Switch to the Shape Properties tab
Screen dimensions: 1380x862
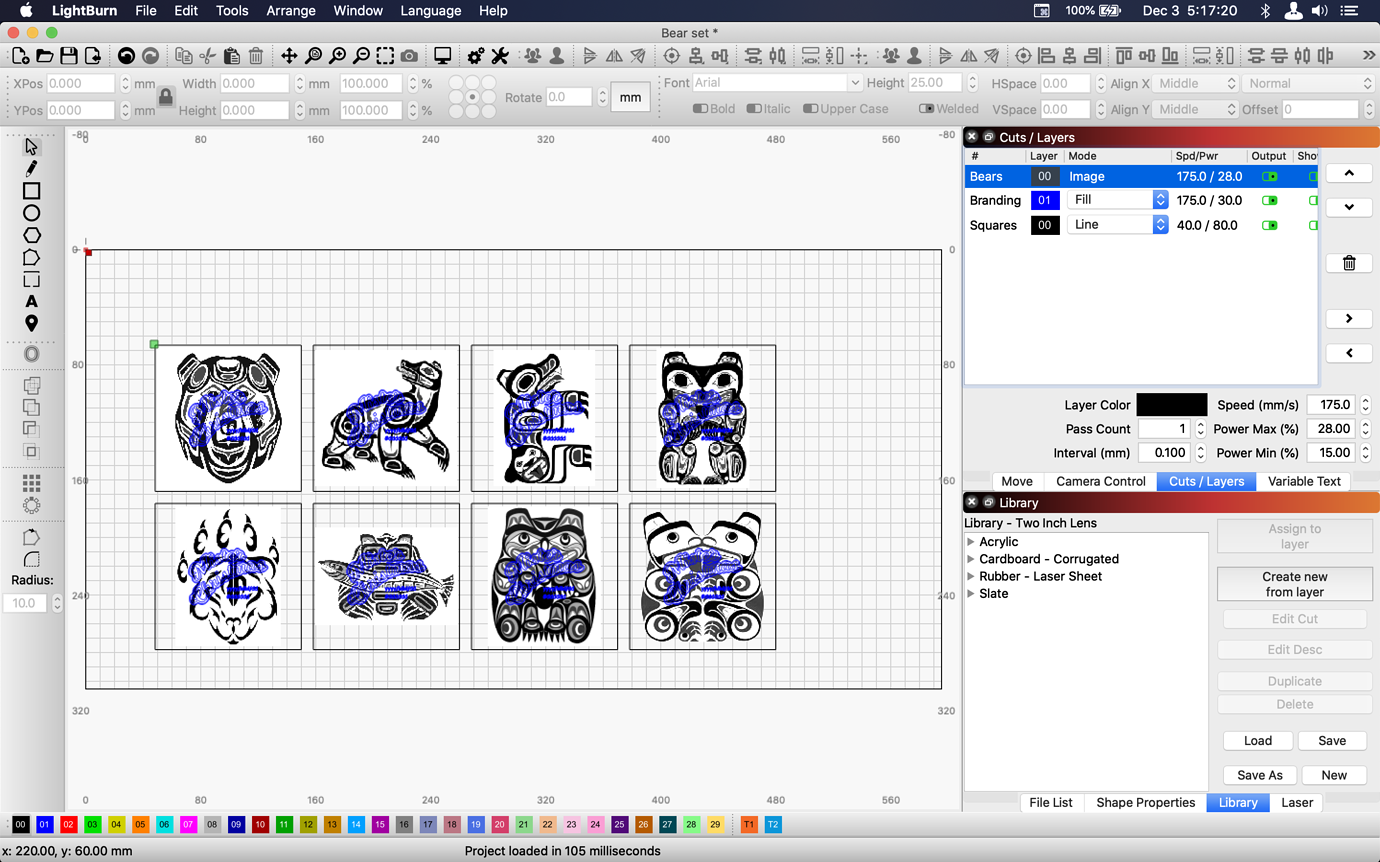(x=1145, y=802)
